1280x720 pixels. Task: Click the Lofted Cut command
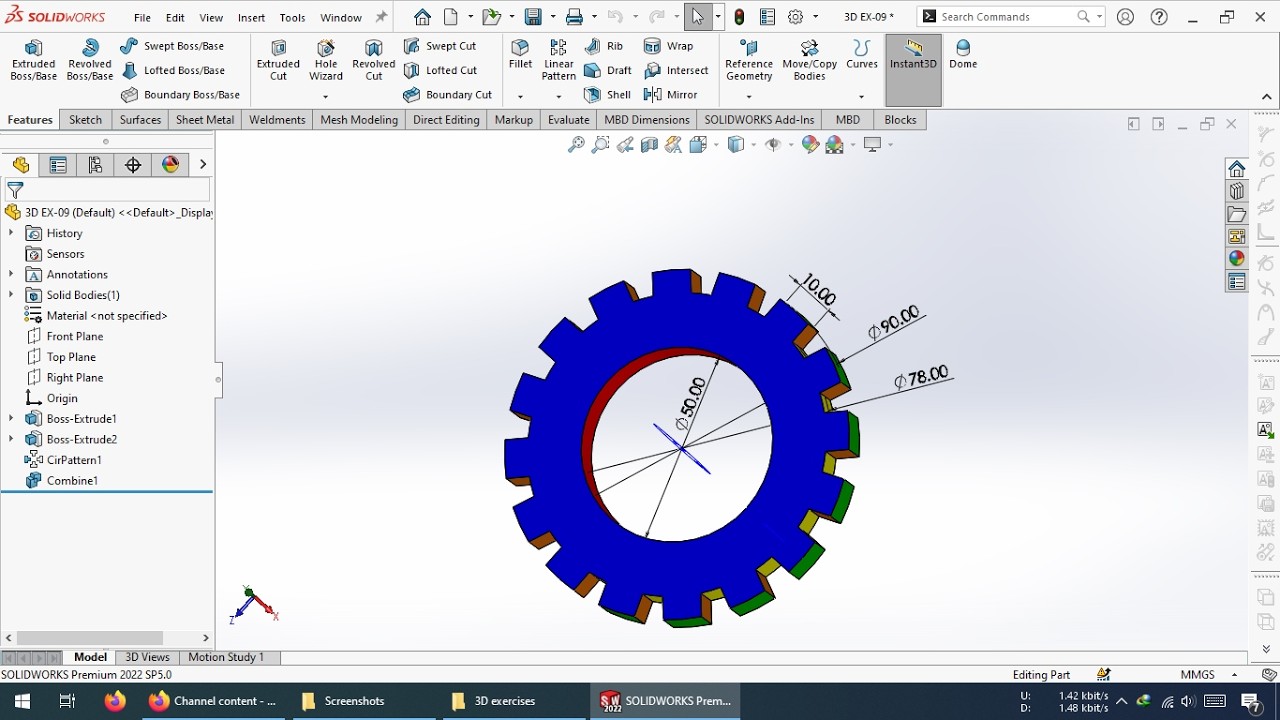(x=440, y=70)
